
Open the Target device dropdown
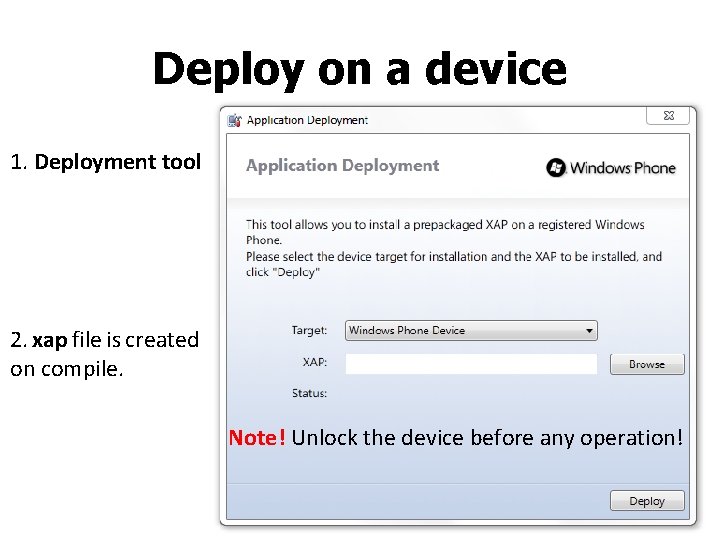(x=471, y=331)
